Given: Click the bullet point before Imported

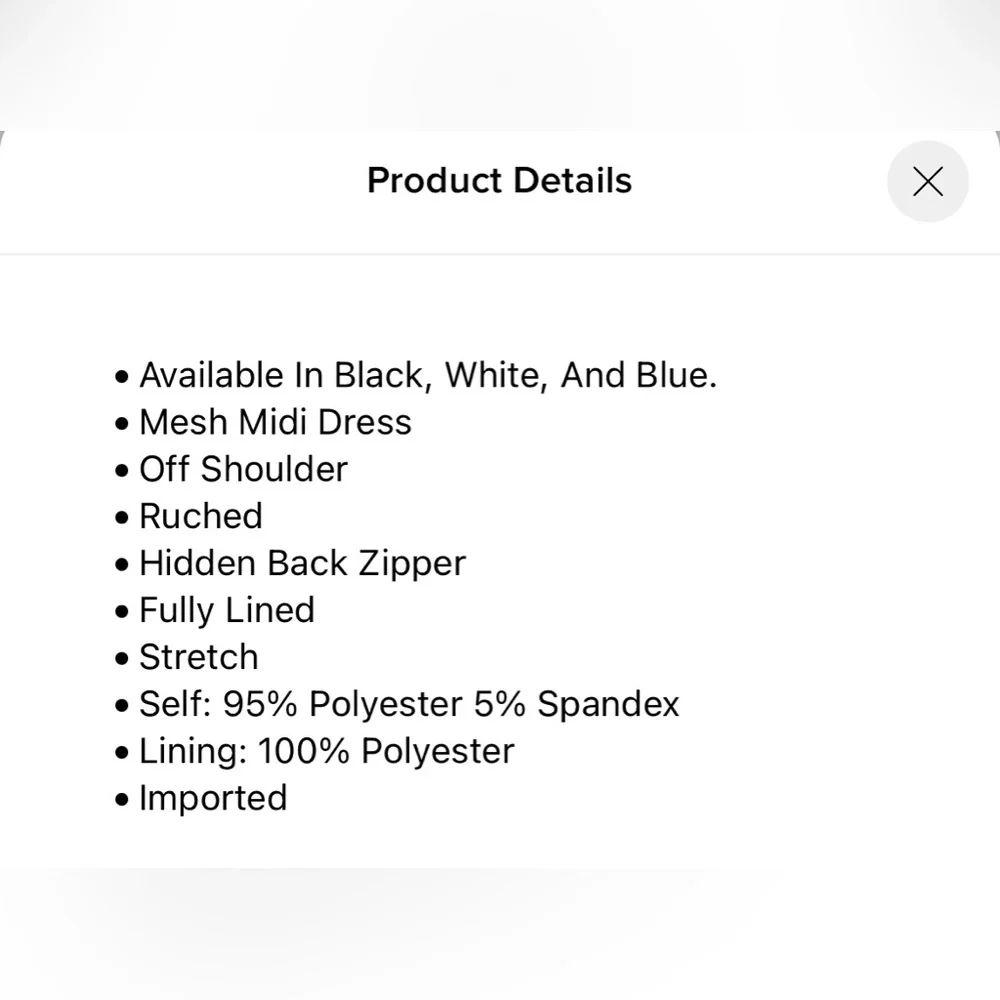Looking at the screenshot, I should 122,800.
